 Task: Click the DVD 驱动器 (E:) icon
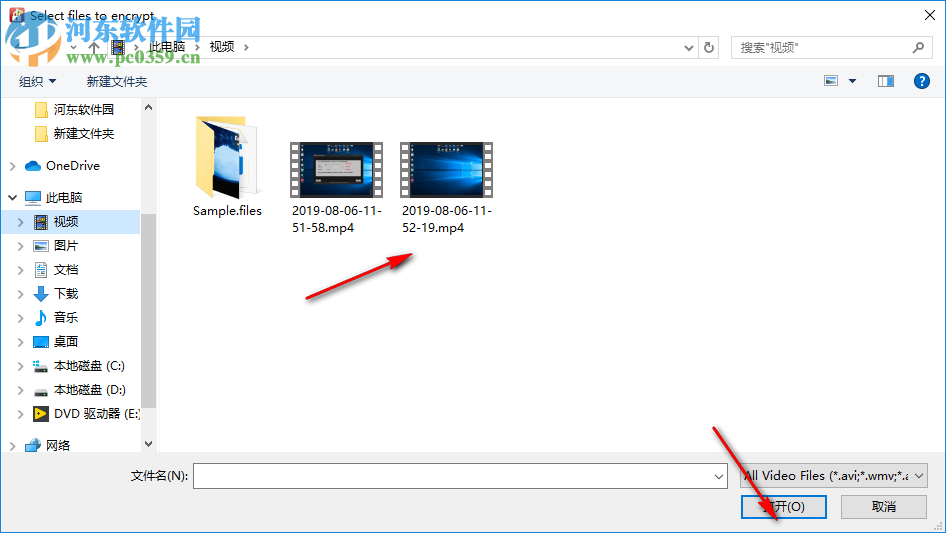40,413
